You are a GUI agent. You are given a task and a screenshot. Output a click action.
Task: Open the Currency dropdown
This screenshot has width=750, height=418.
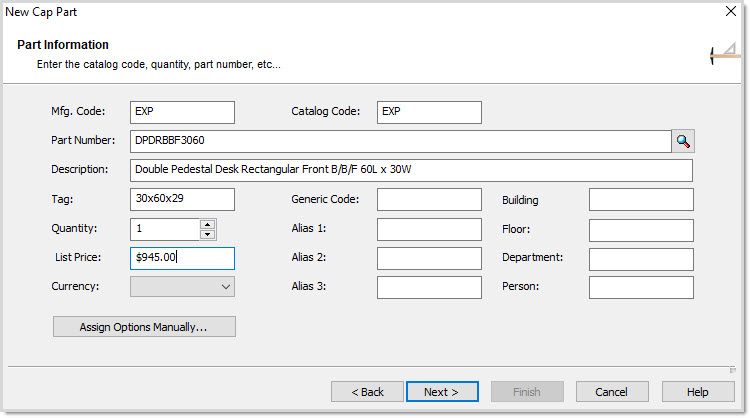tap(182, 286)
